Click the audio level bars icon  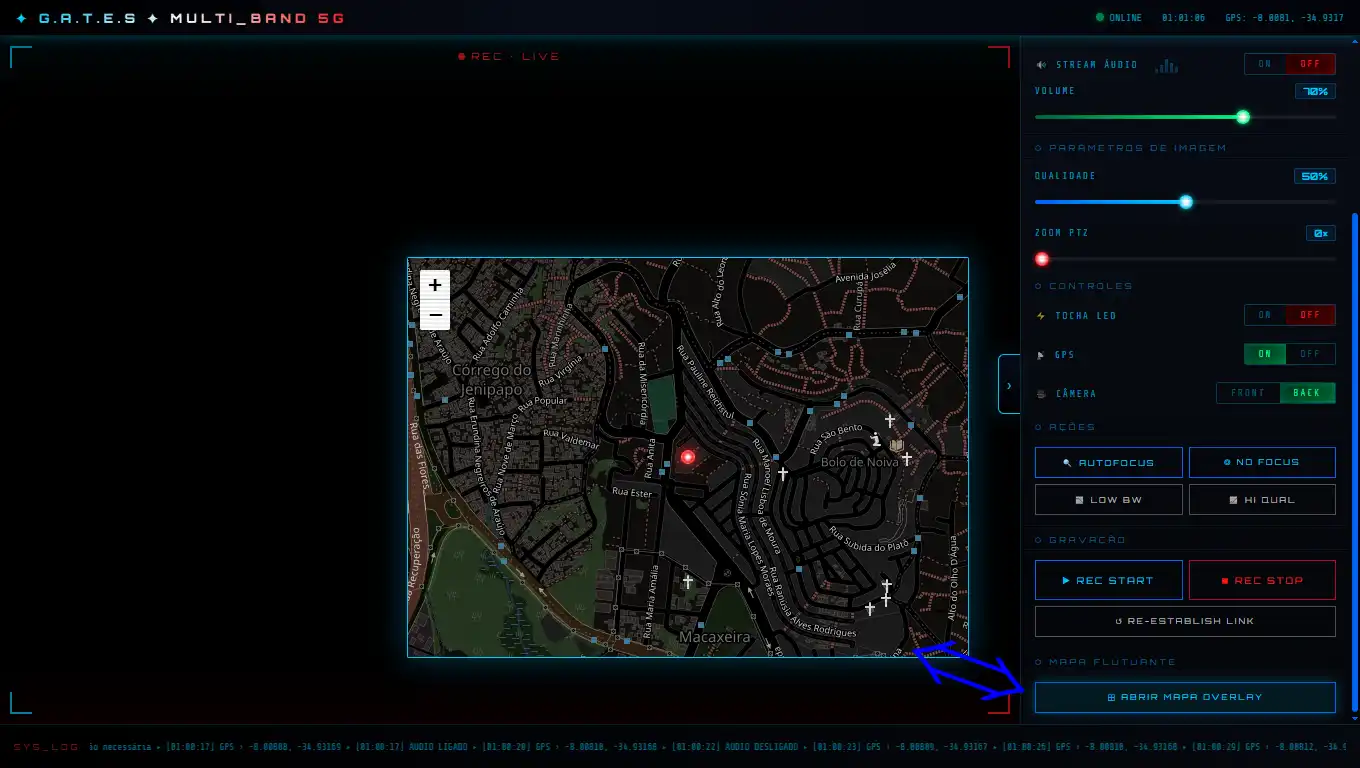[x=1166, y=66]
